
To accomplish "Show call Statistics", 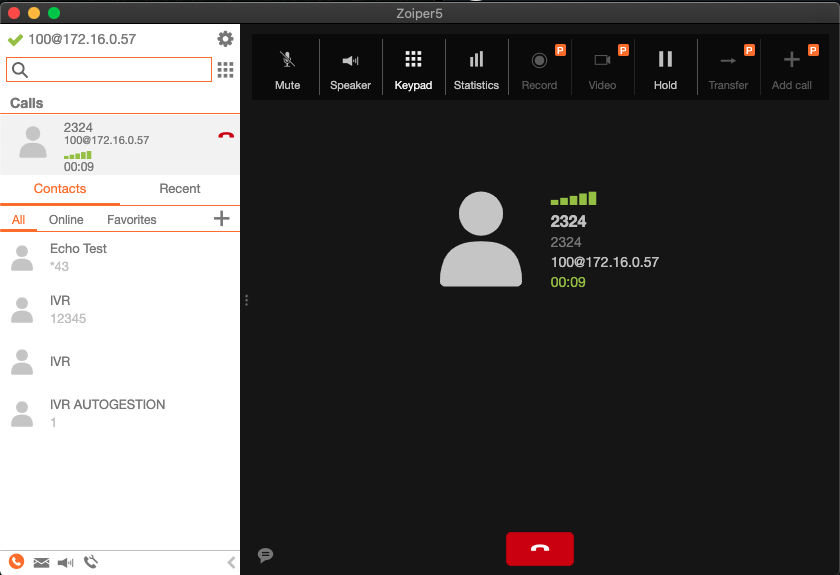I will pos(476,69).
